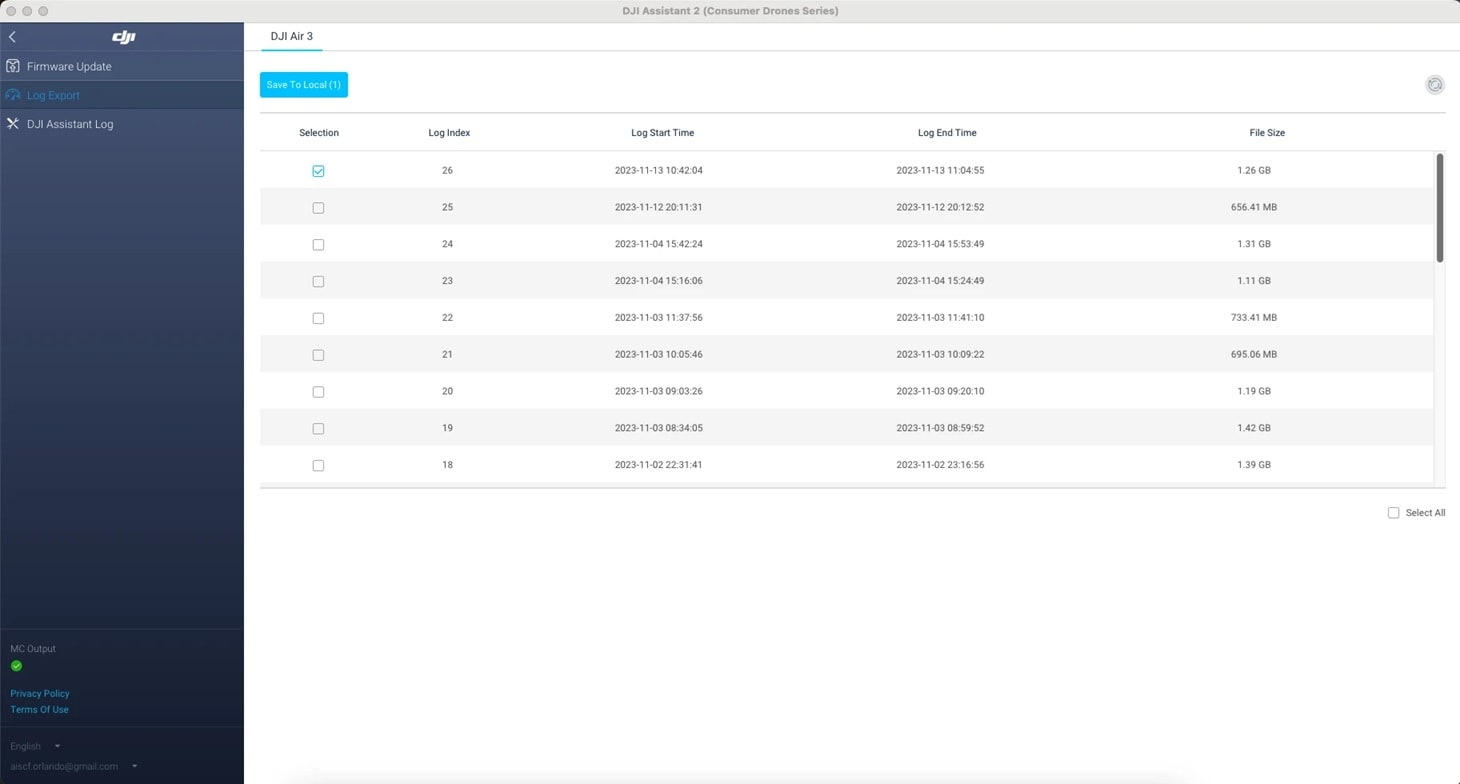Click the DJI logo at the top
The width and height of the screenshot is (1460, 784).
123,37
